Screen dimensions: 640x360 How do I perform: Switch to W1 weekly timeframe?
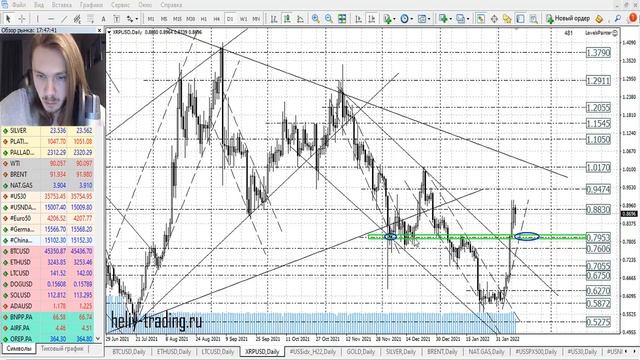(243, 19)
